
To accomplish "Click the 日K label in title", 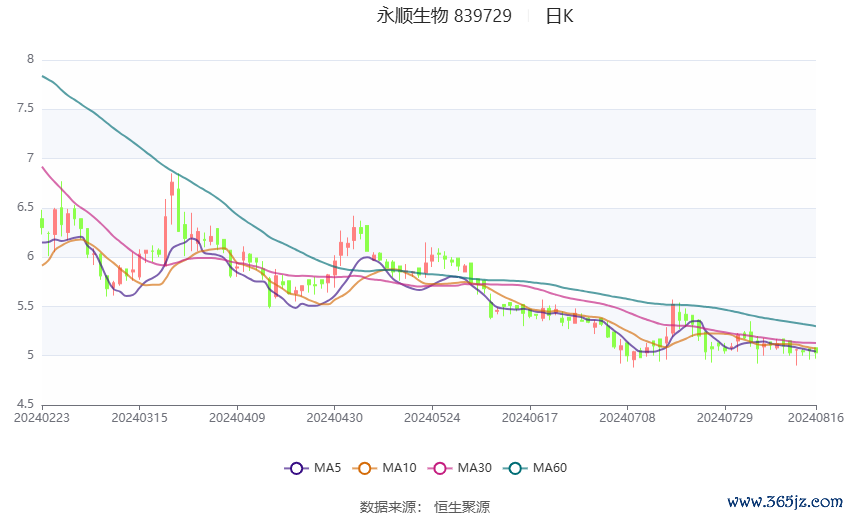I will coord(559,16).
